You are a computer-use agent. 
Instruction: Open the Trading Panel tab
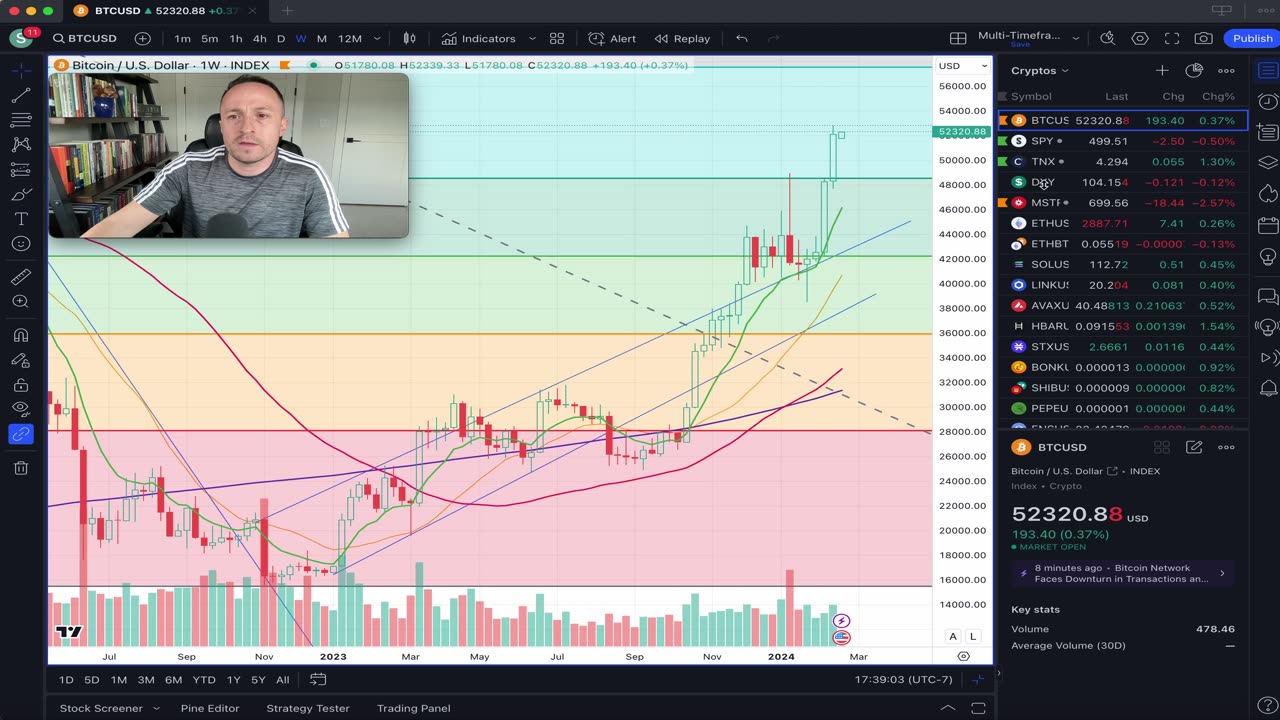tap(414, 708)
